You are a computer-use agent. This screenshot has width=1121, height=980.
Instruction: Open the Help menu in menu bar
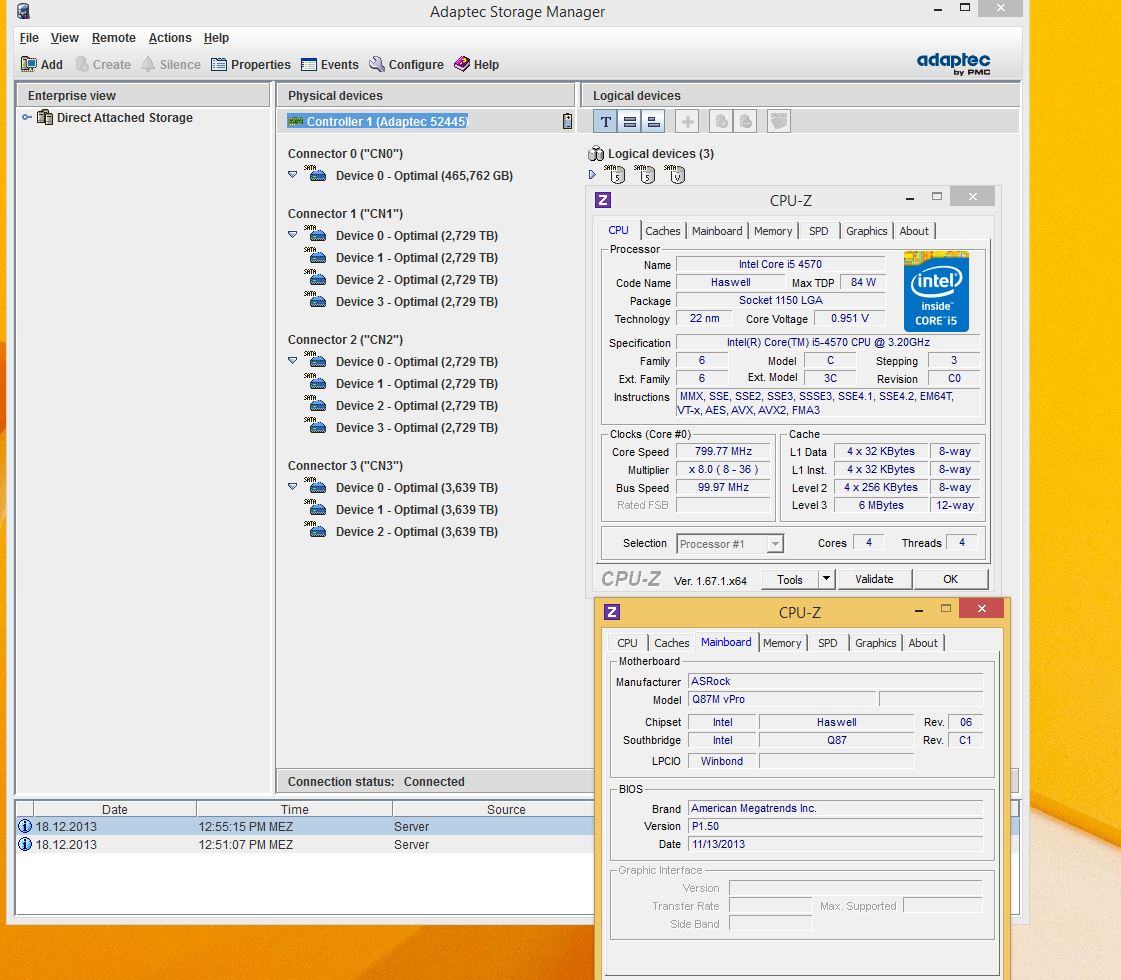tap(216, 38)
